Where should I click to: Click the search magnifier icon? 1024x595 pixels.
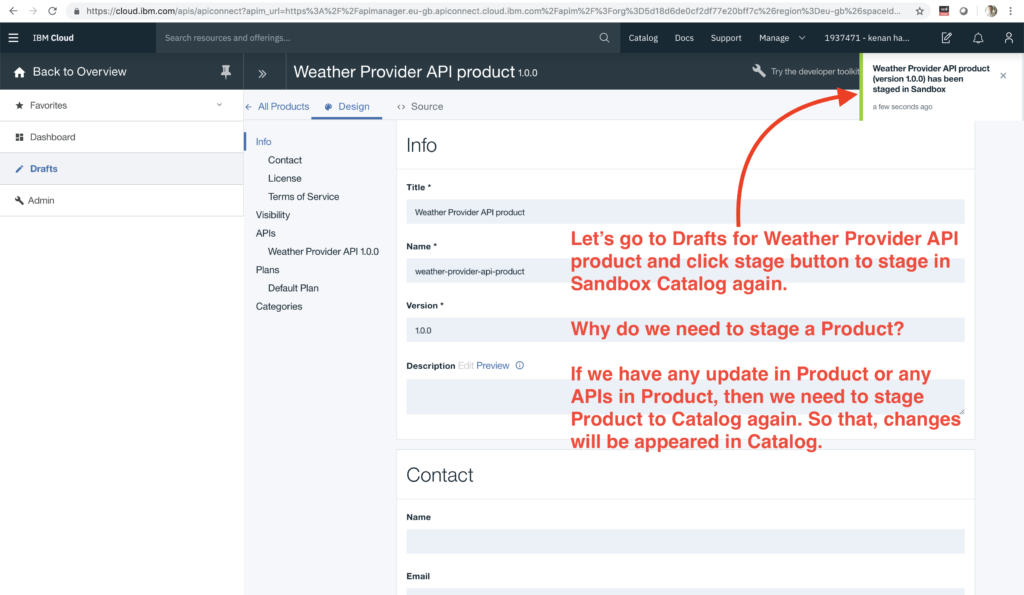pos(604,38)
